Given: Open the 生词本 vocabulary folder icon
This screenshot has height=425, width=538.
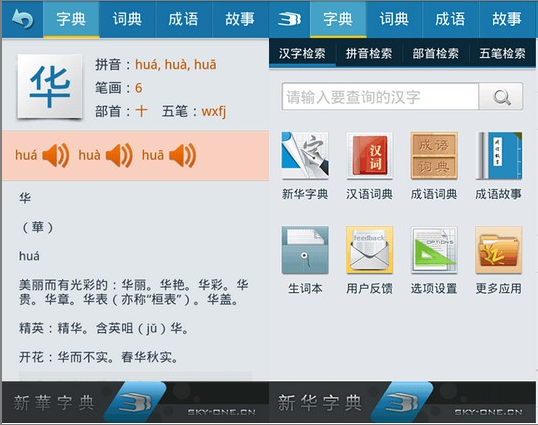Looking at the screenshot, I should [x=305, y=250].
